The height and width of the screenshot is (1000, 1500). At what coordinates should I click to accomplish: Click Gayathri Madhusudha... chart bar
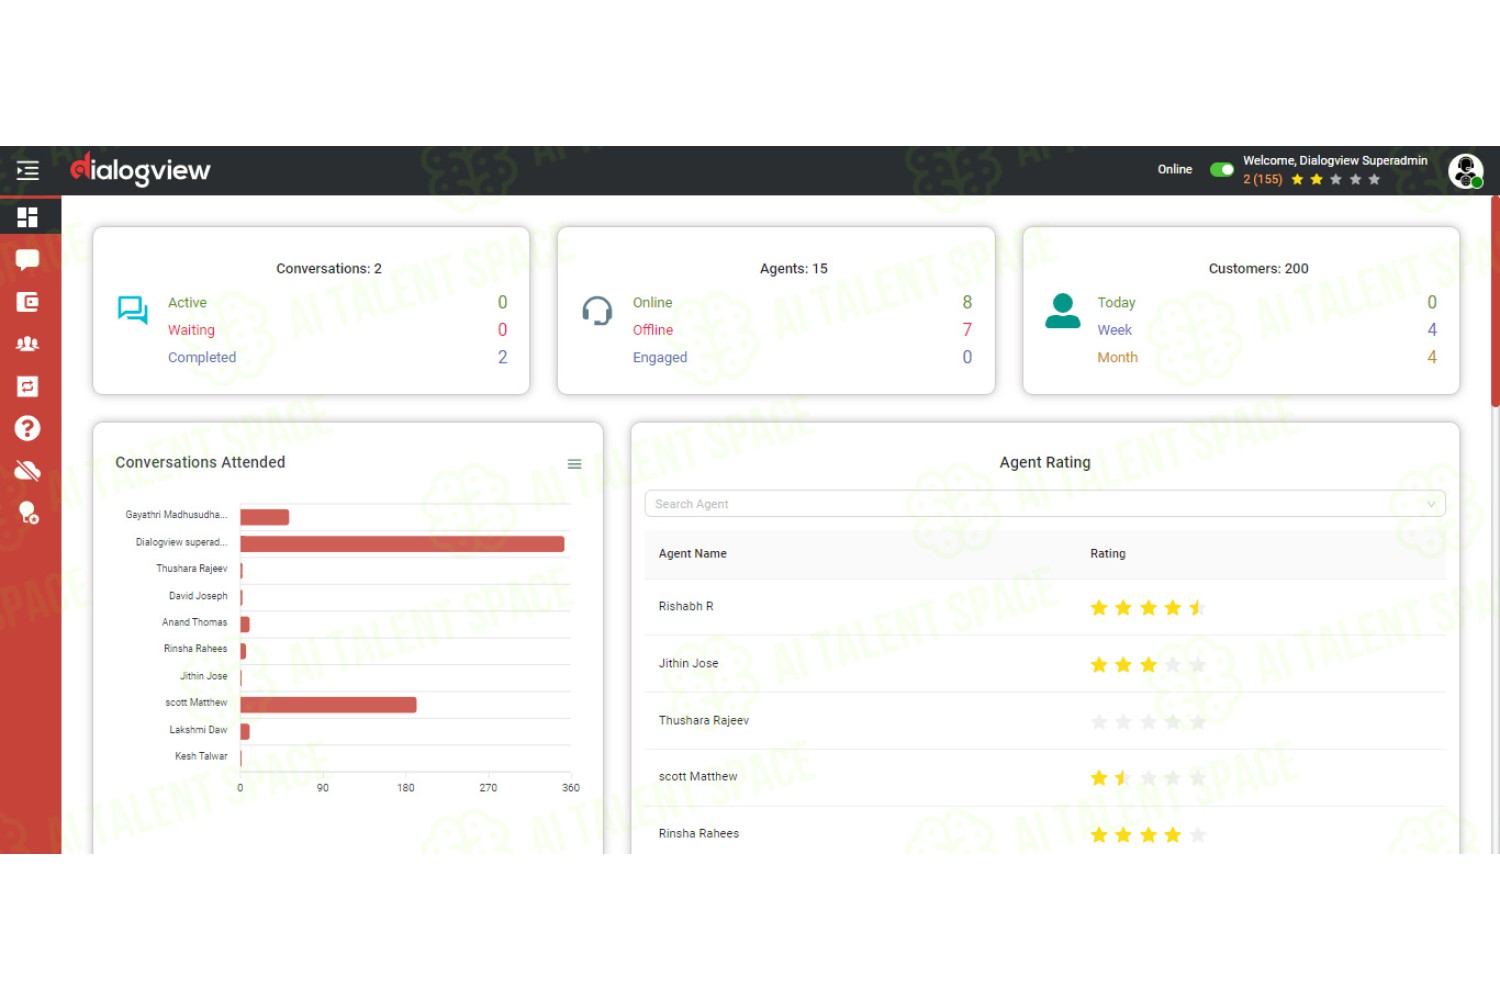tap(264, 517)
